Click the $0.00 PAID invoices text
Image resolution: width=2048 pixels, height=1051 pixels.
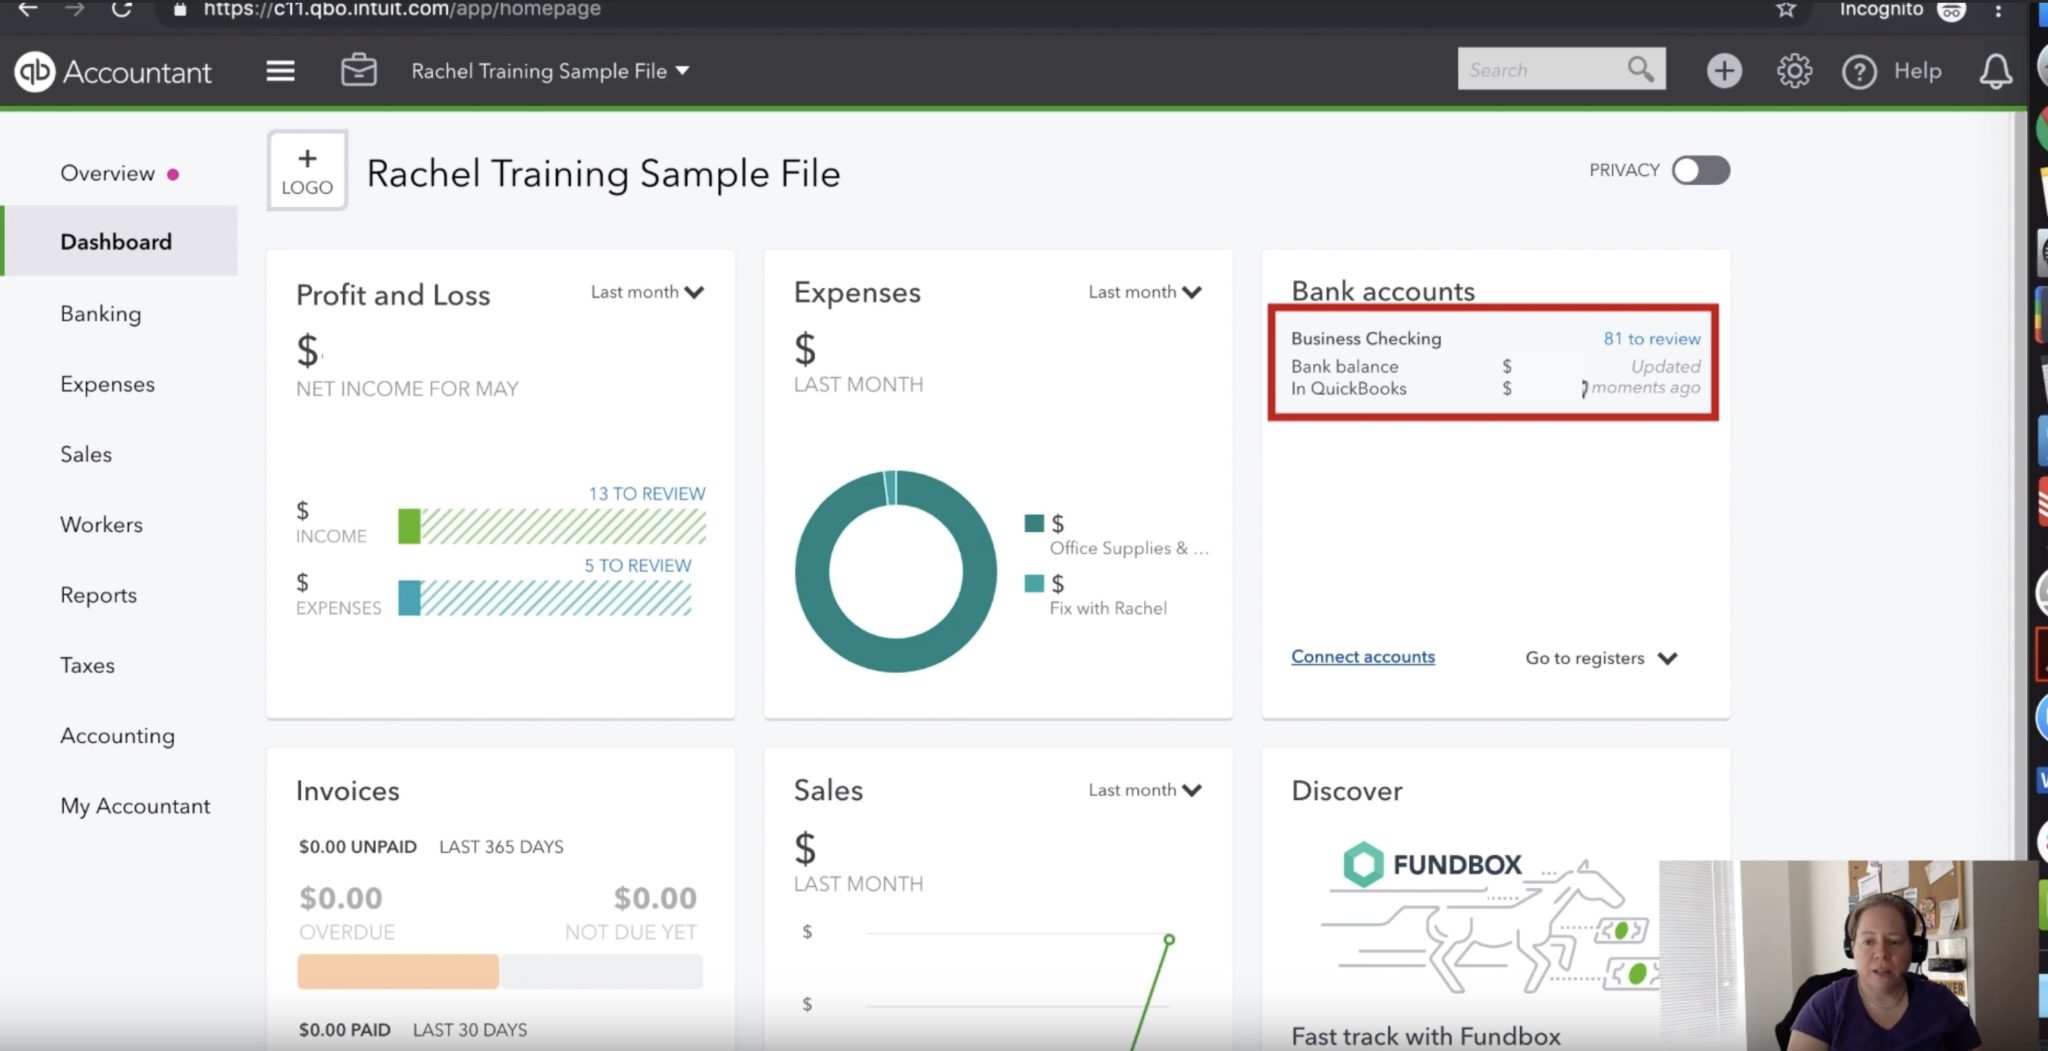[x=344, y=1030]
